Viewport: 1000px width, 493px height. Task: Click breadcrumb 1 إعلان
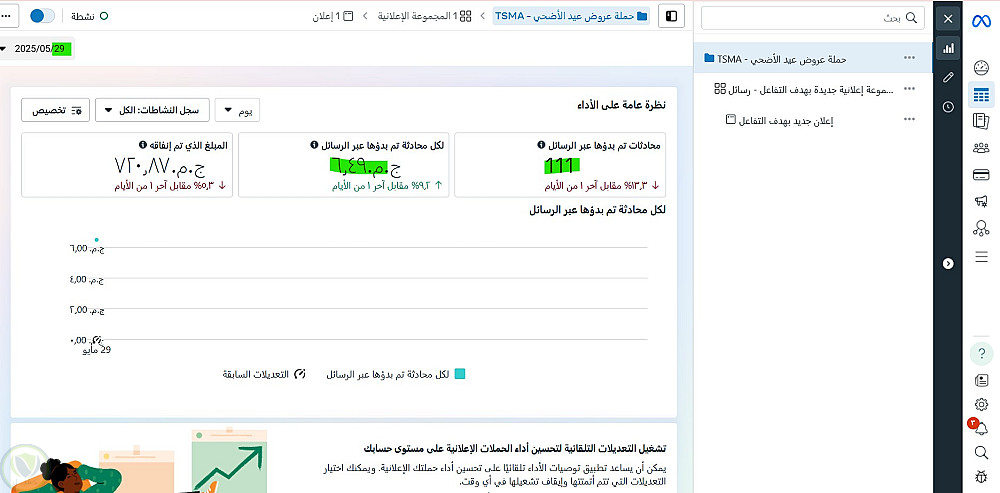click(332, 16)
